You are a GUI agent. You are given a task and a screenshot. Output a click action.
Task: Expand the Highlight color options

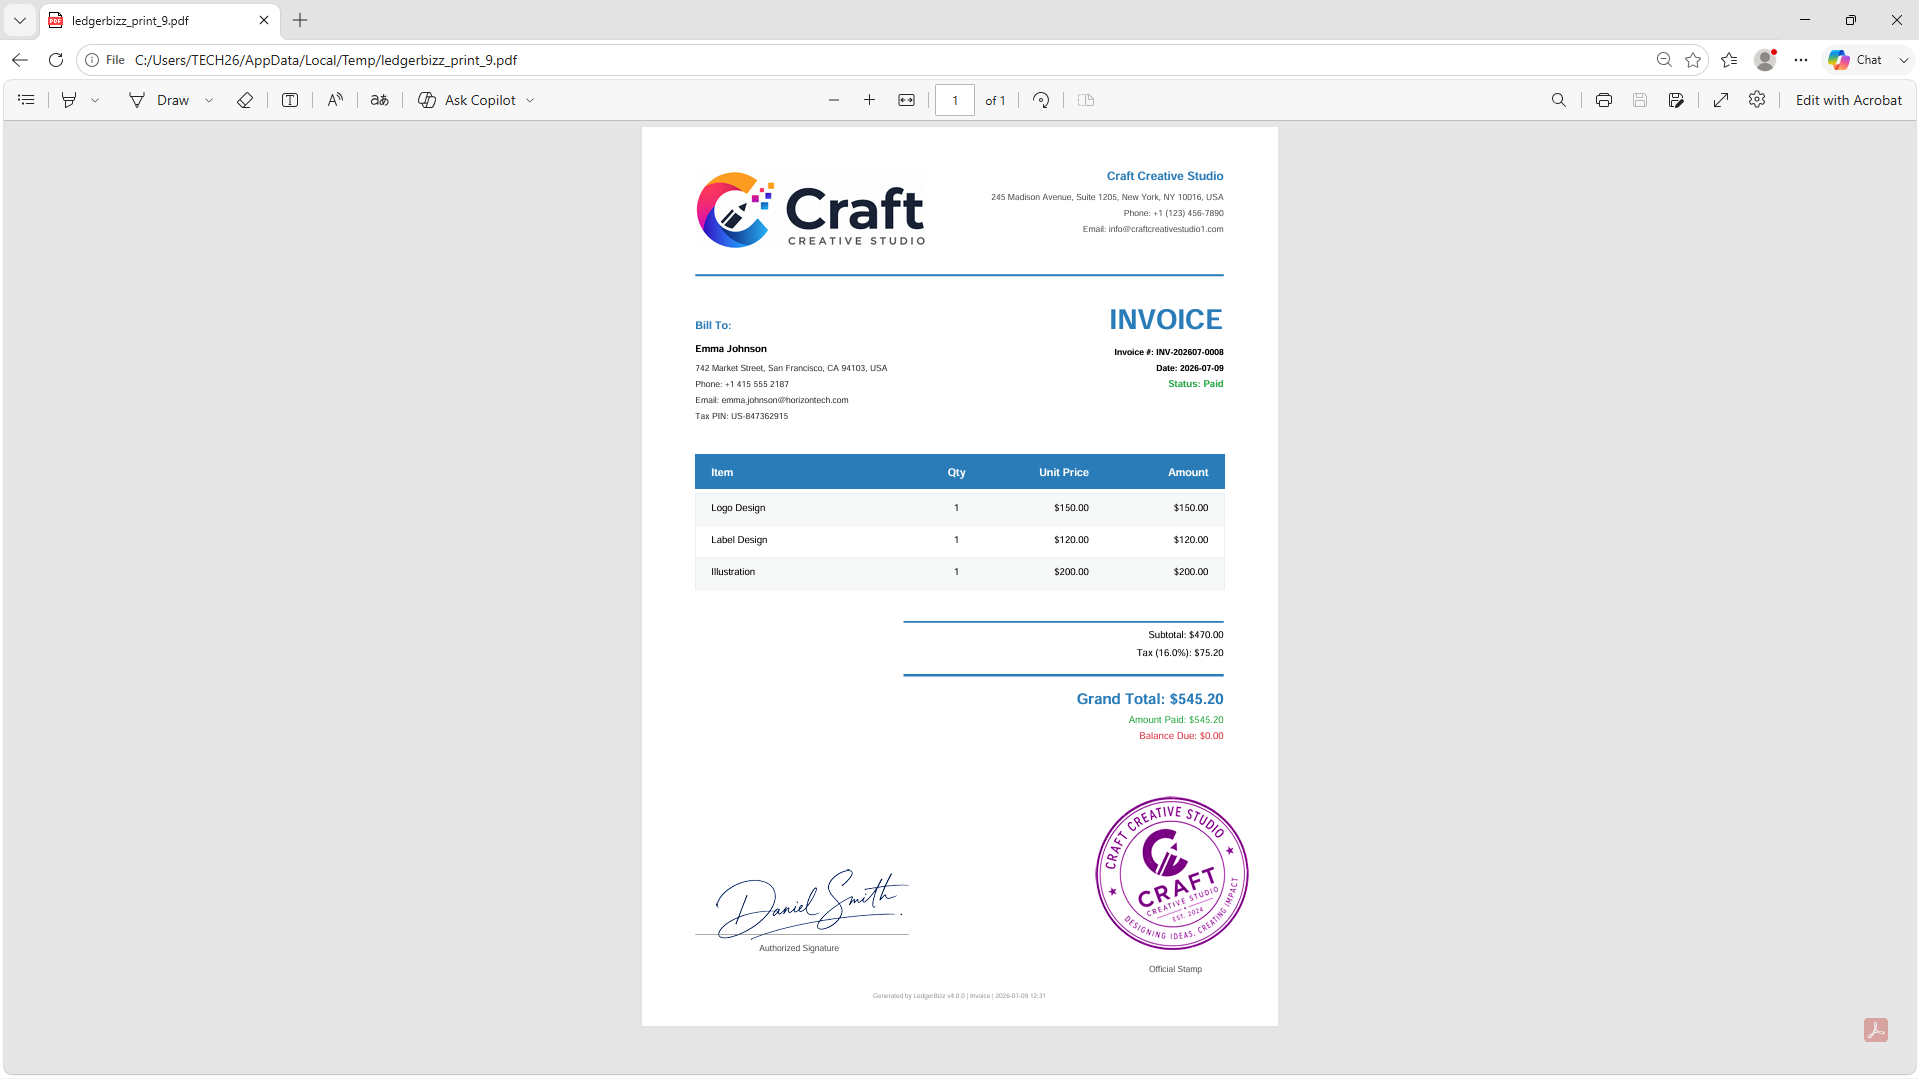click(95, 100)
